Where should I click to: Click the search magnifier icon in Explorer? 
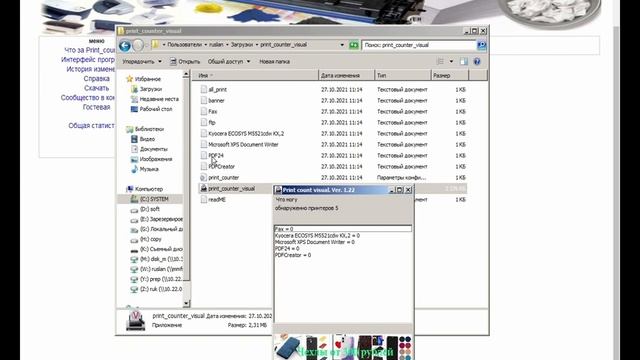pos(482,45)
